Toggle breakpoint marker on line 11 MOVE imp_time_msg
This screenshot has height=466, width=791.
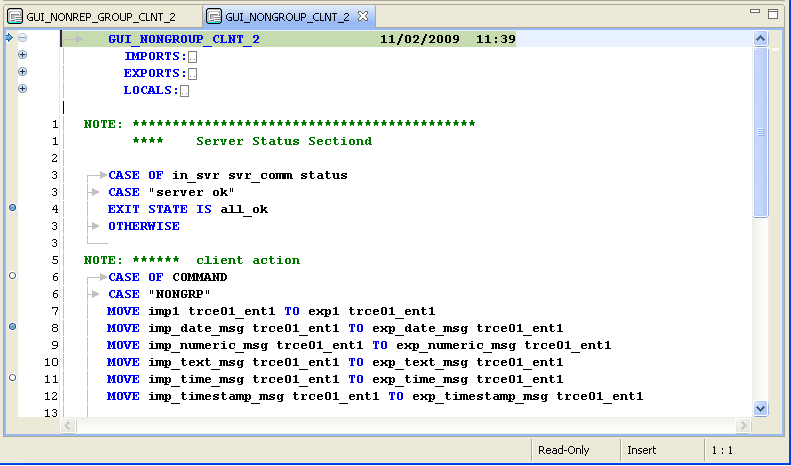tap(13, 377)
